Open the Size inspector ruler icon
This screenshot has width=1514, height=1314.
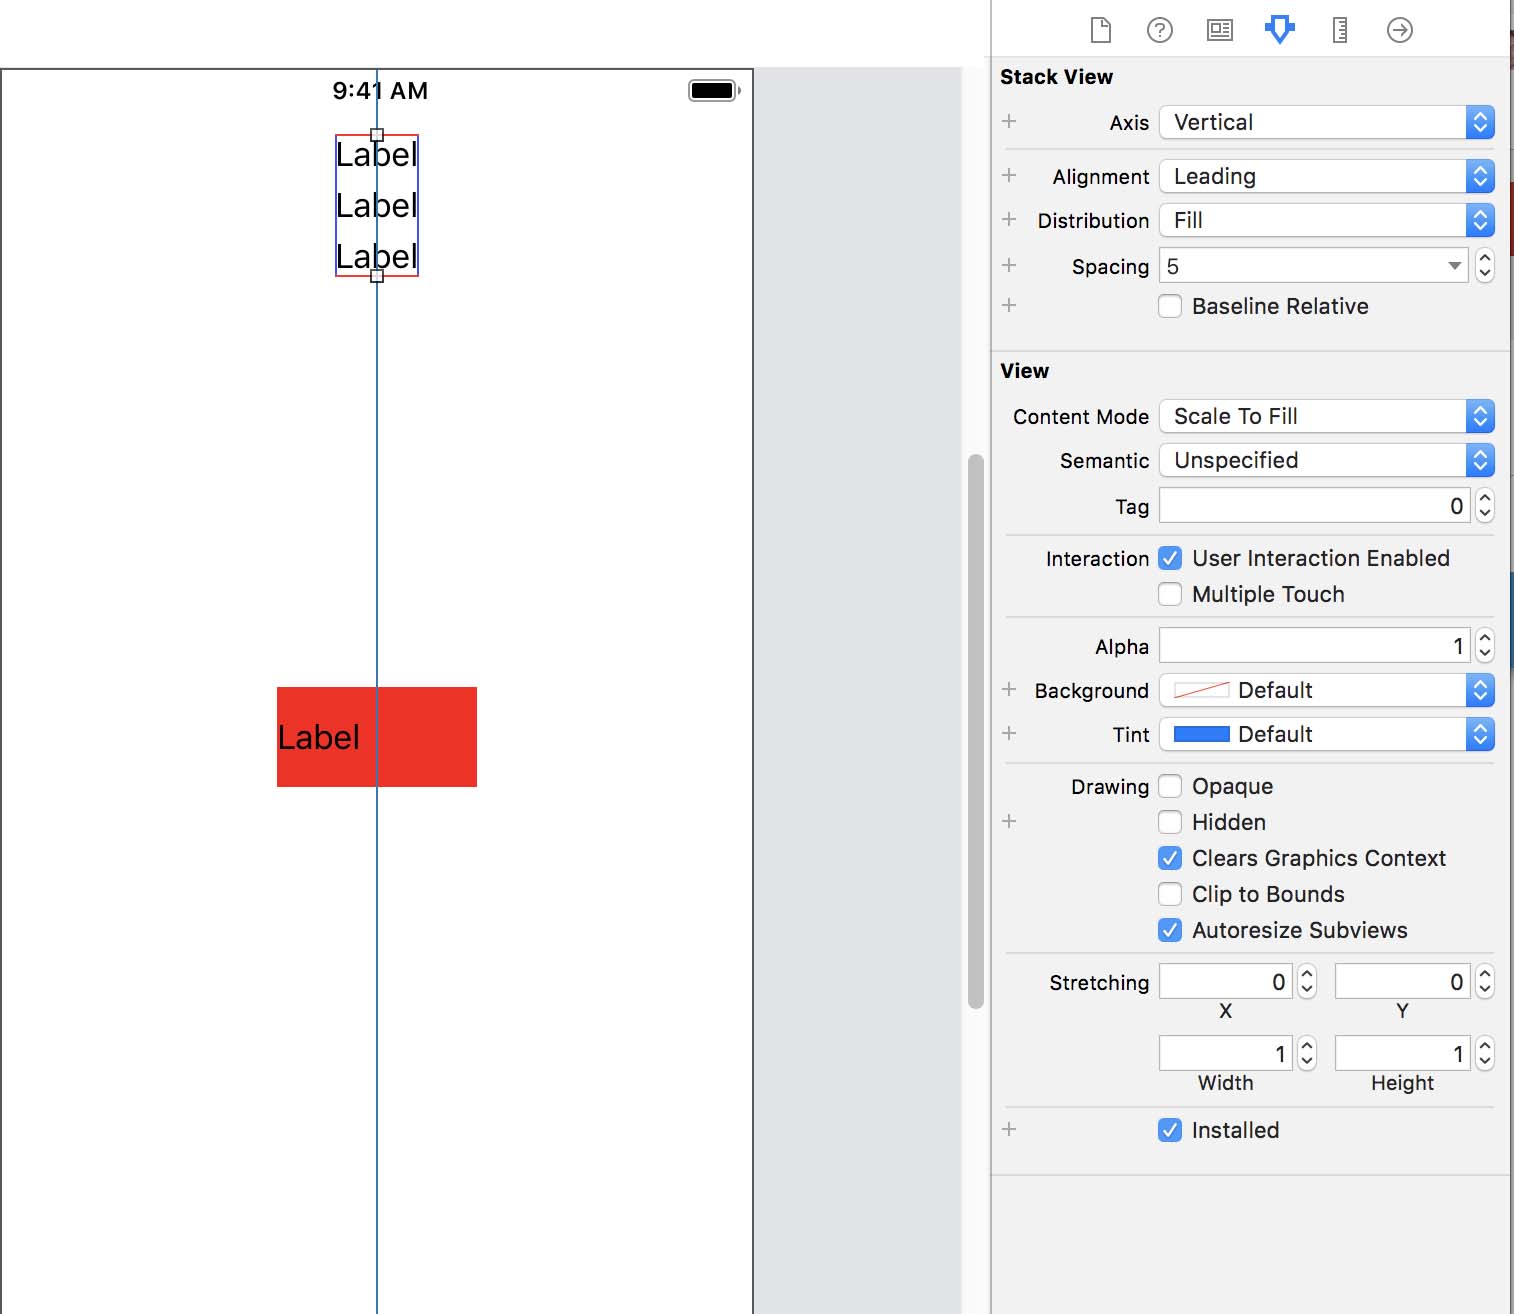coord(1340,30)
